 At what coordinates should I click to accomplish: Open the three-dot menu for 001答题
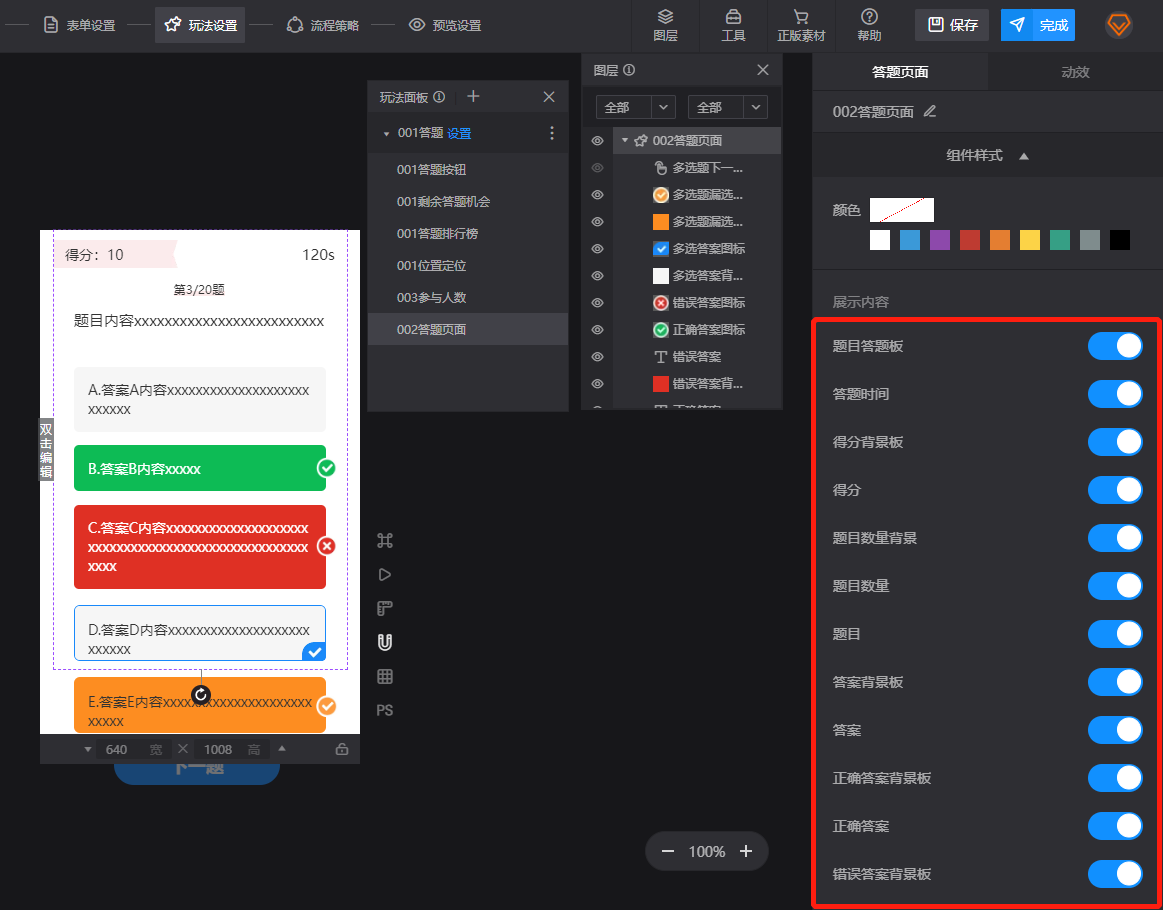point(551,133)
